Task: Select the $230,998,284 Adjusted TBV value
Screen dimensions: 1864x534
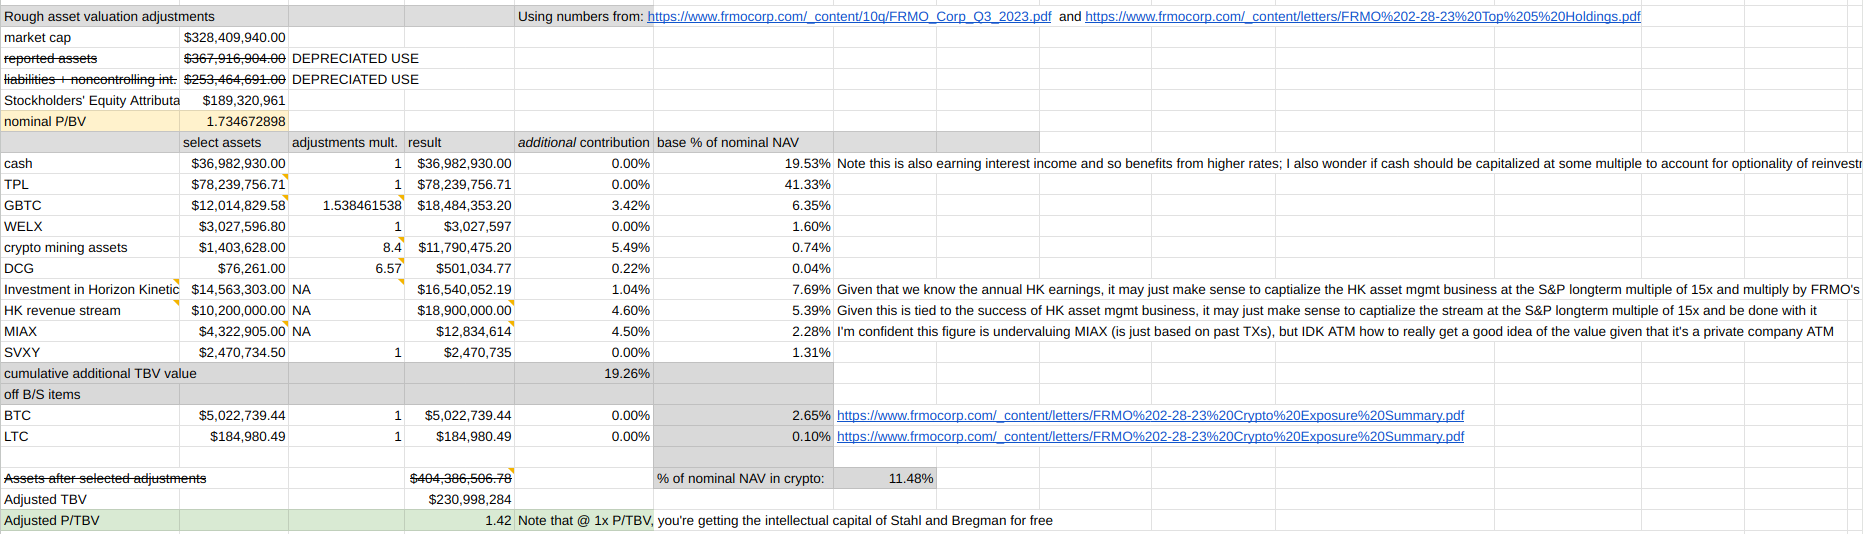Action: (x=459, y=499)
